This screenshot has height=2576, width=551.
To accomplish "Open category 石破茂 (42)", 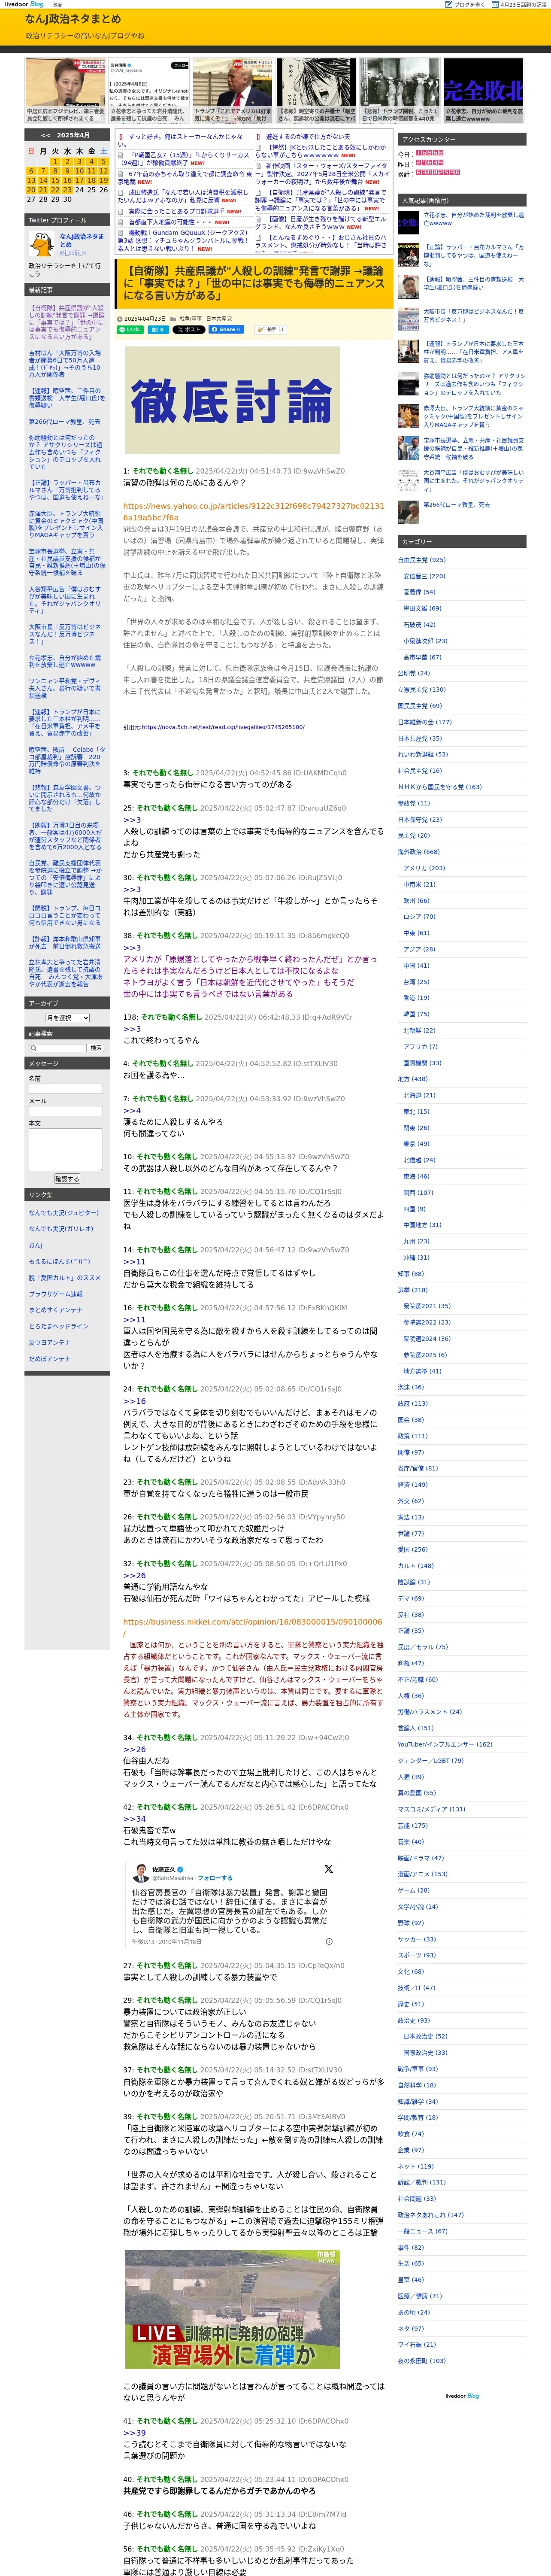I will point(419,625).
